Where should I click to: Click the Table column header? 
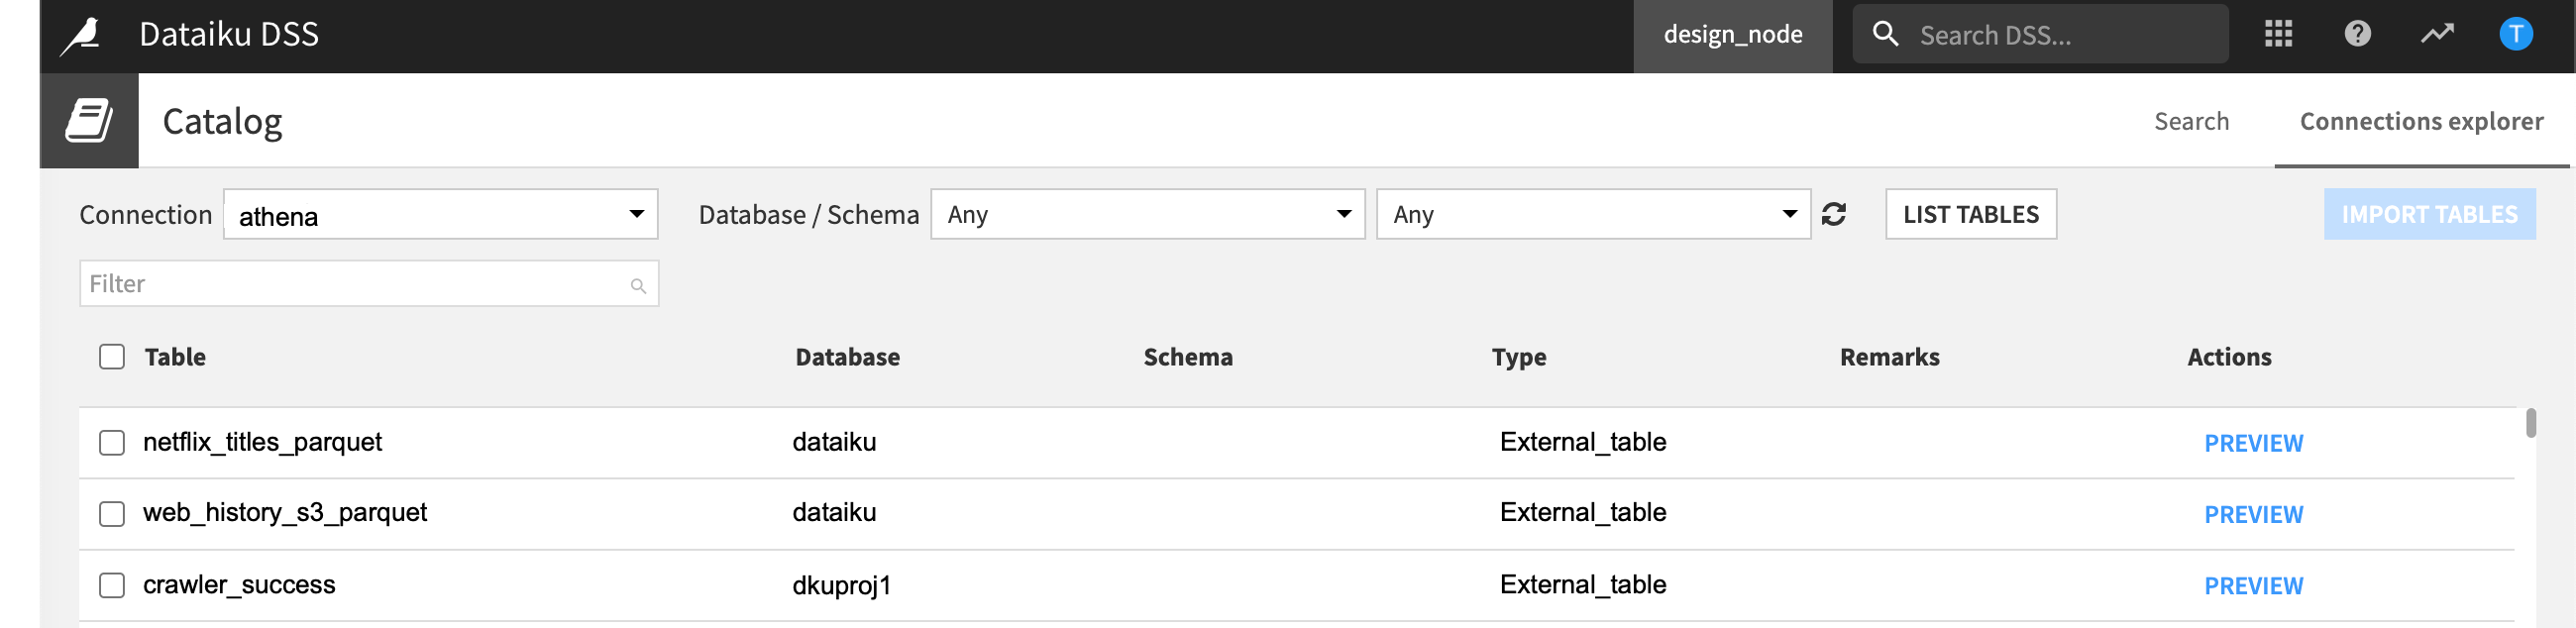[175, 357]
